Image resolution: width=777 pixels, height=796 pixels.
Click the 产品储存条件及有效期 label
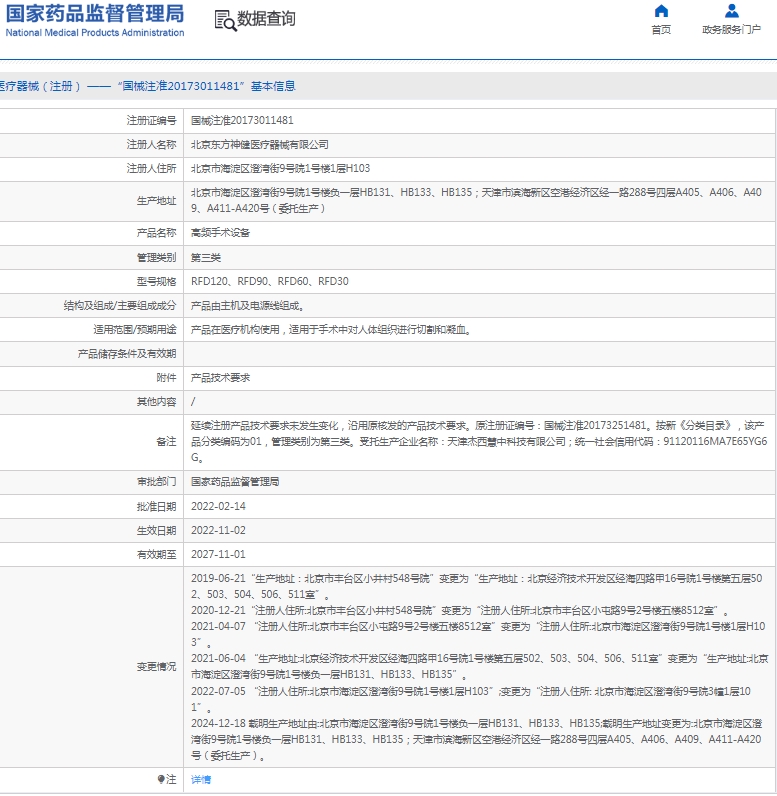pyautogui.click(x=127, y=354)
